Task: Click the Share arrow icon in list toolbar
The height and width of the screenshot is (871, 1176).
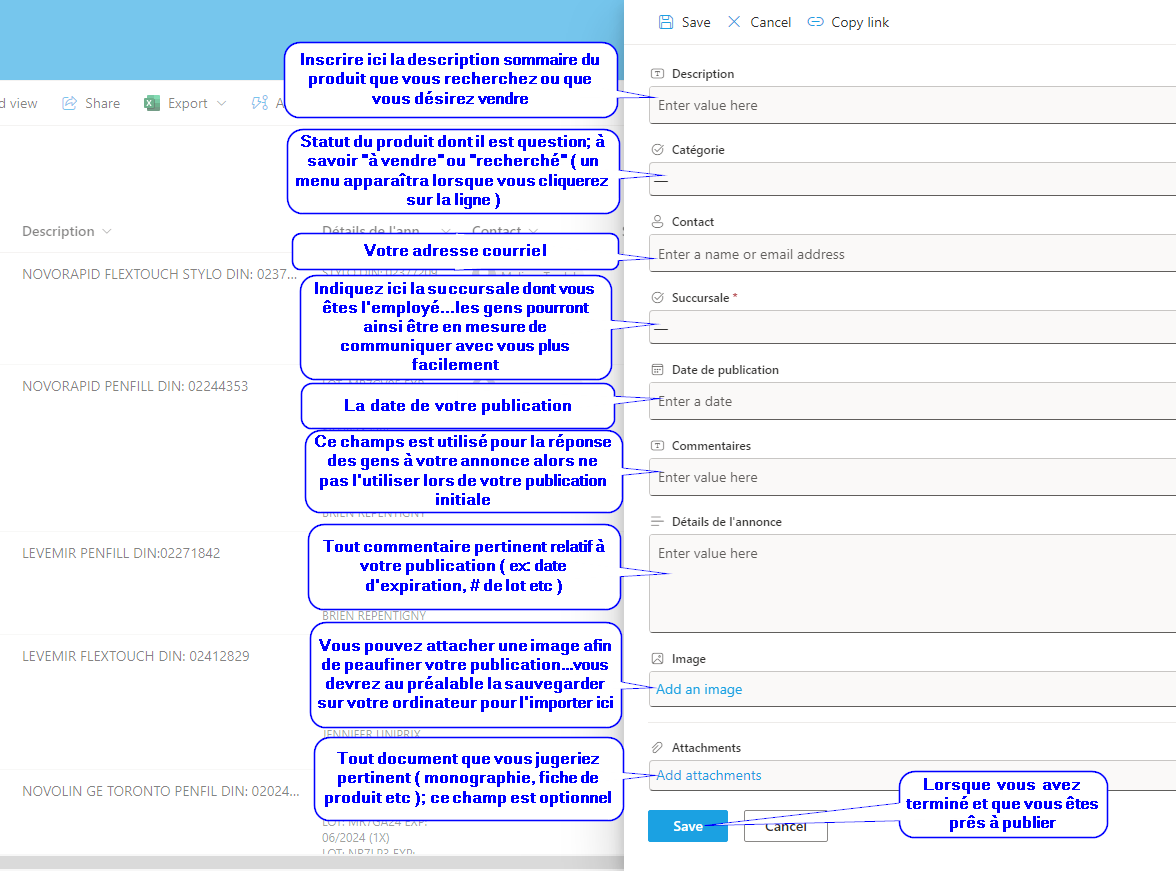Action: [69, 104]
